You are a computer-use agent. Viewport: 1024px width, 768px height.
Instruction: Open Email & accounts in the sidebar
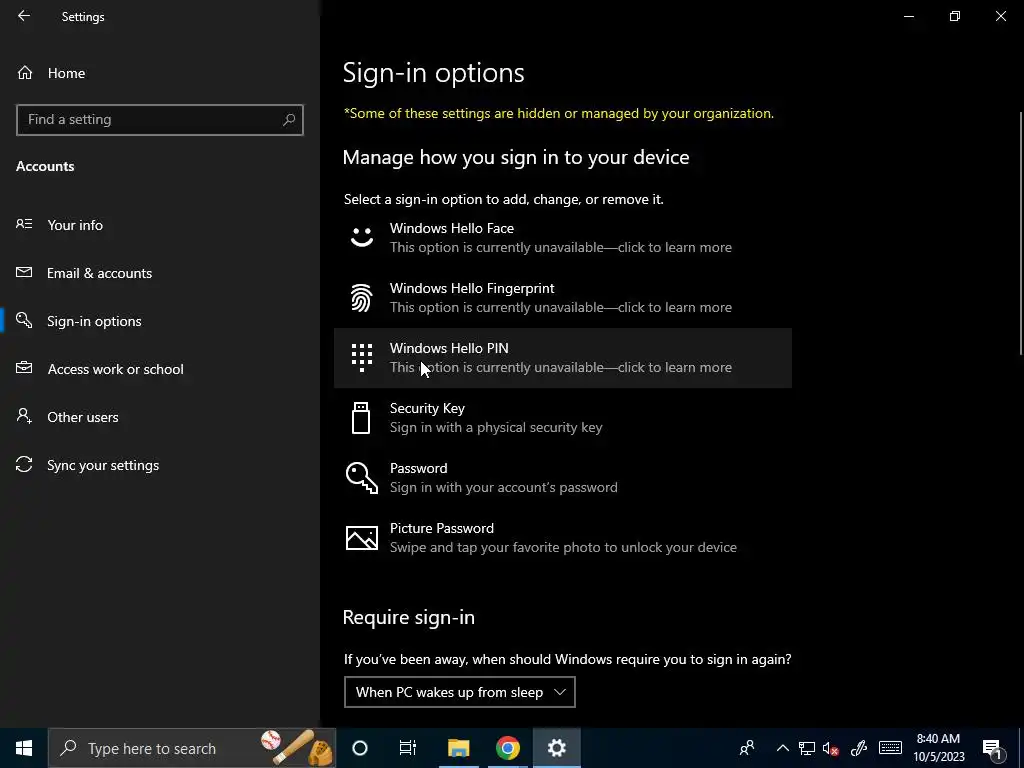[x=160, y=273]
